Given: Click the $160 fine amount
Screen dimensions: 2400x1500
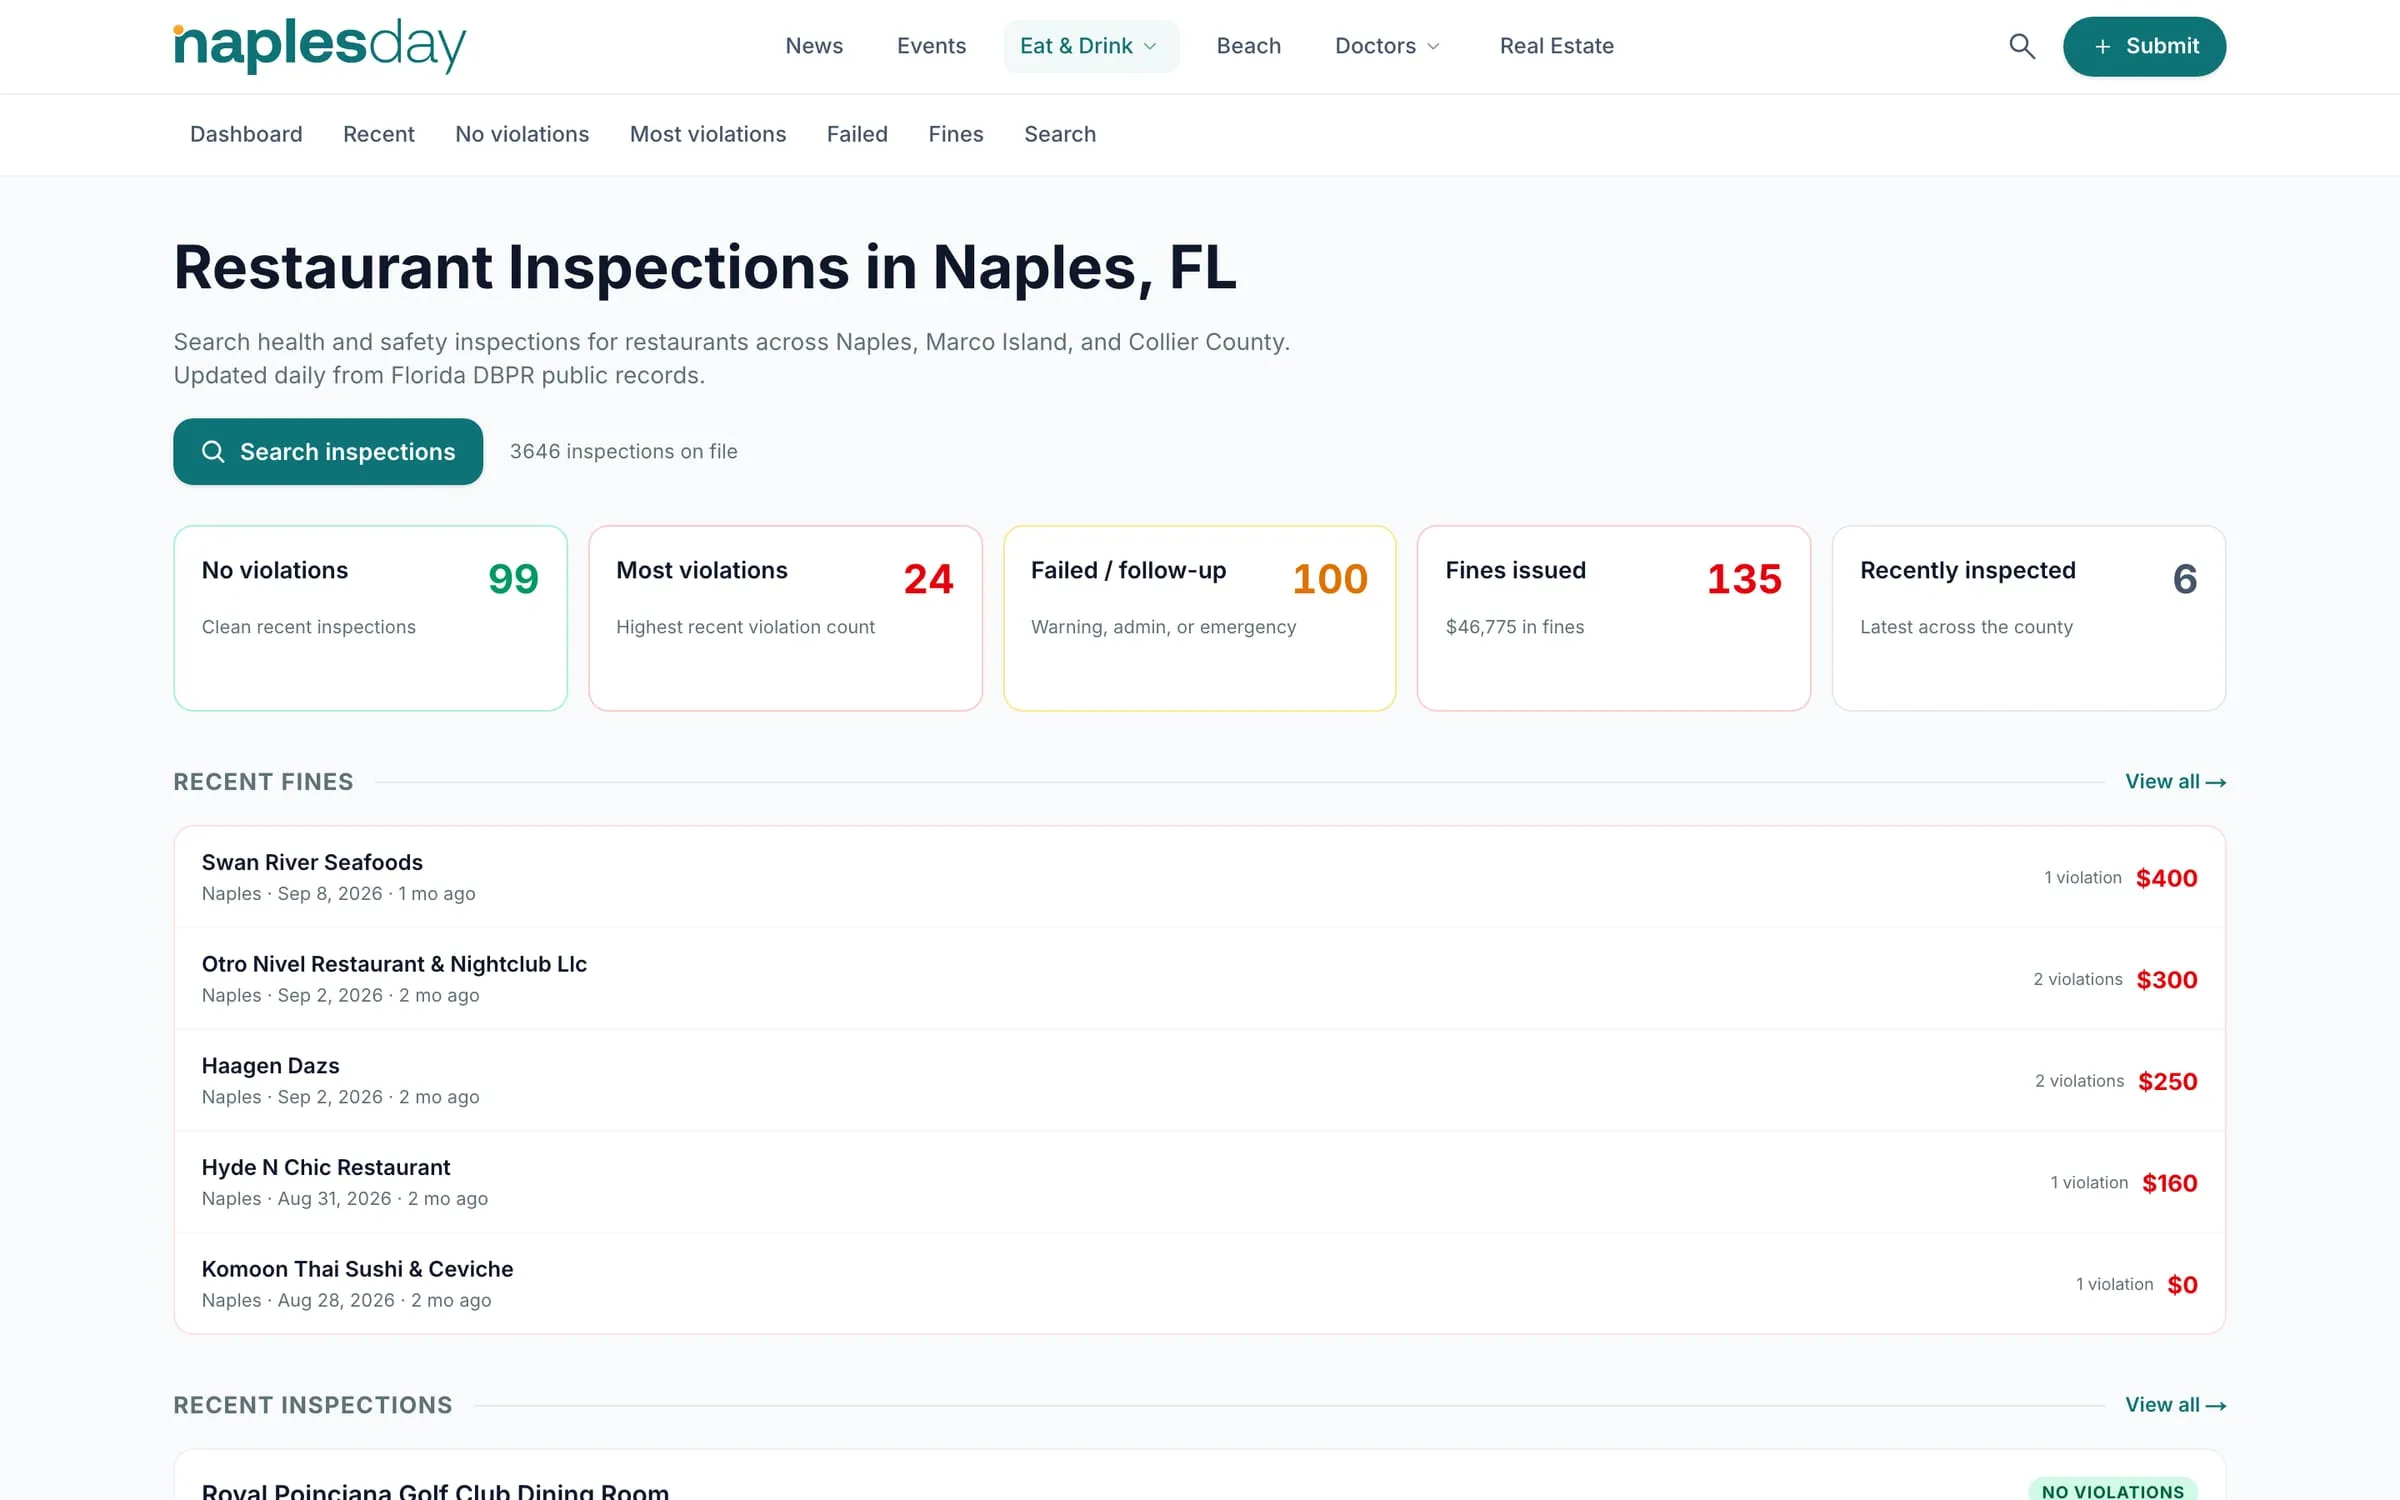Looking at the screenshot, I should [2169, 1183].
